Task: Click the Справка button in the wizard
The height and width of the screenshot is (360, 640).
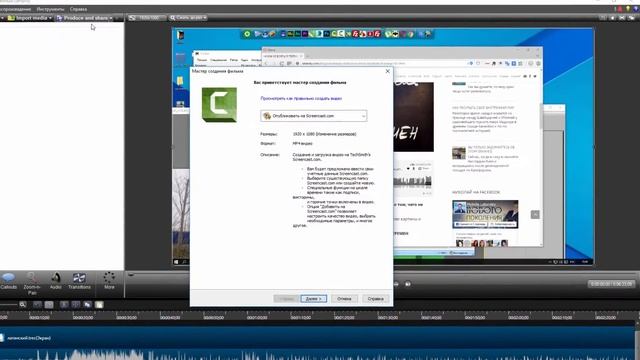Action: [375, 299]
